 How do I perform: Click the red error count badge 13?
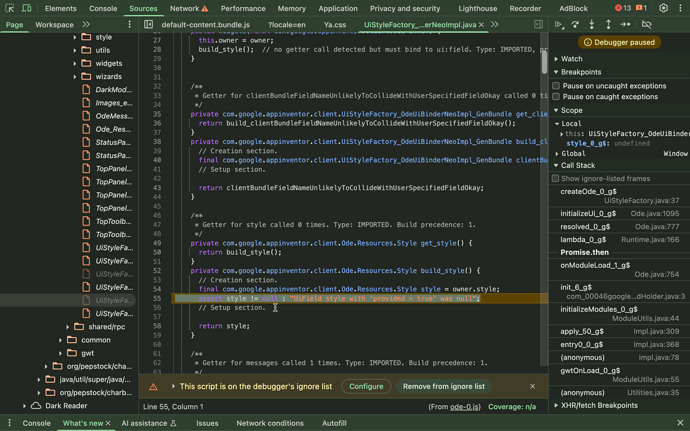(623, 8)
